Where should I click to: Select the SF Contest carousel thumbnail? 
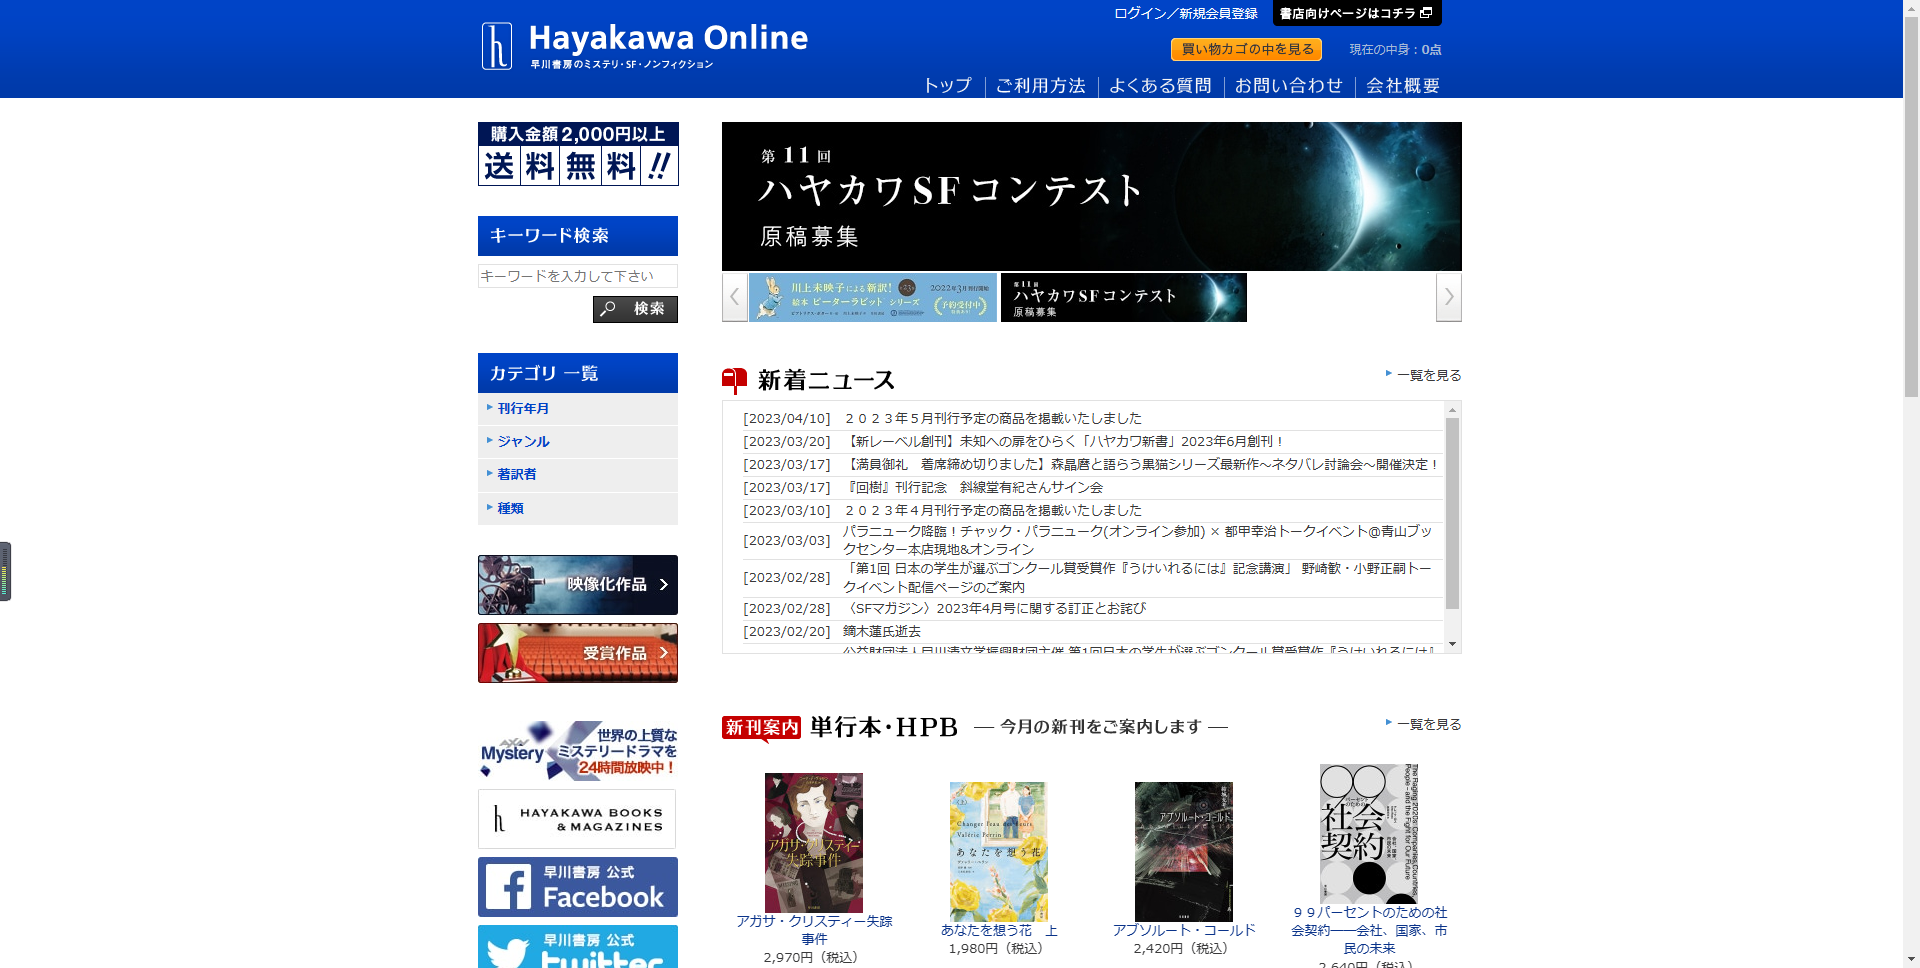1124,297
